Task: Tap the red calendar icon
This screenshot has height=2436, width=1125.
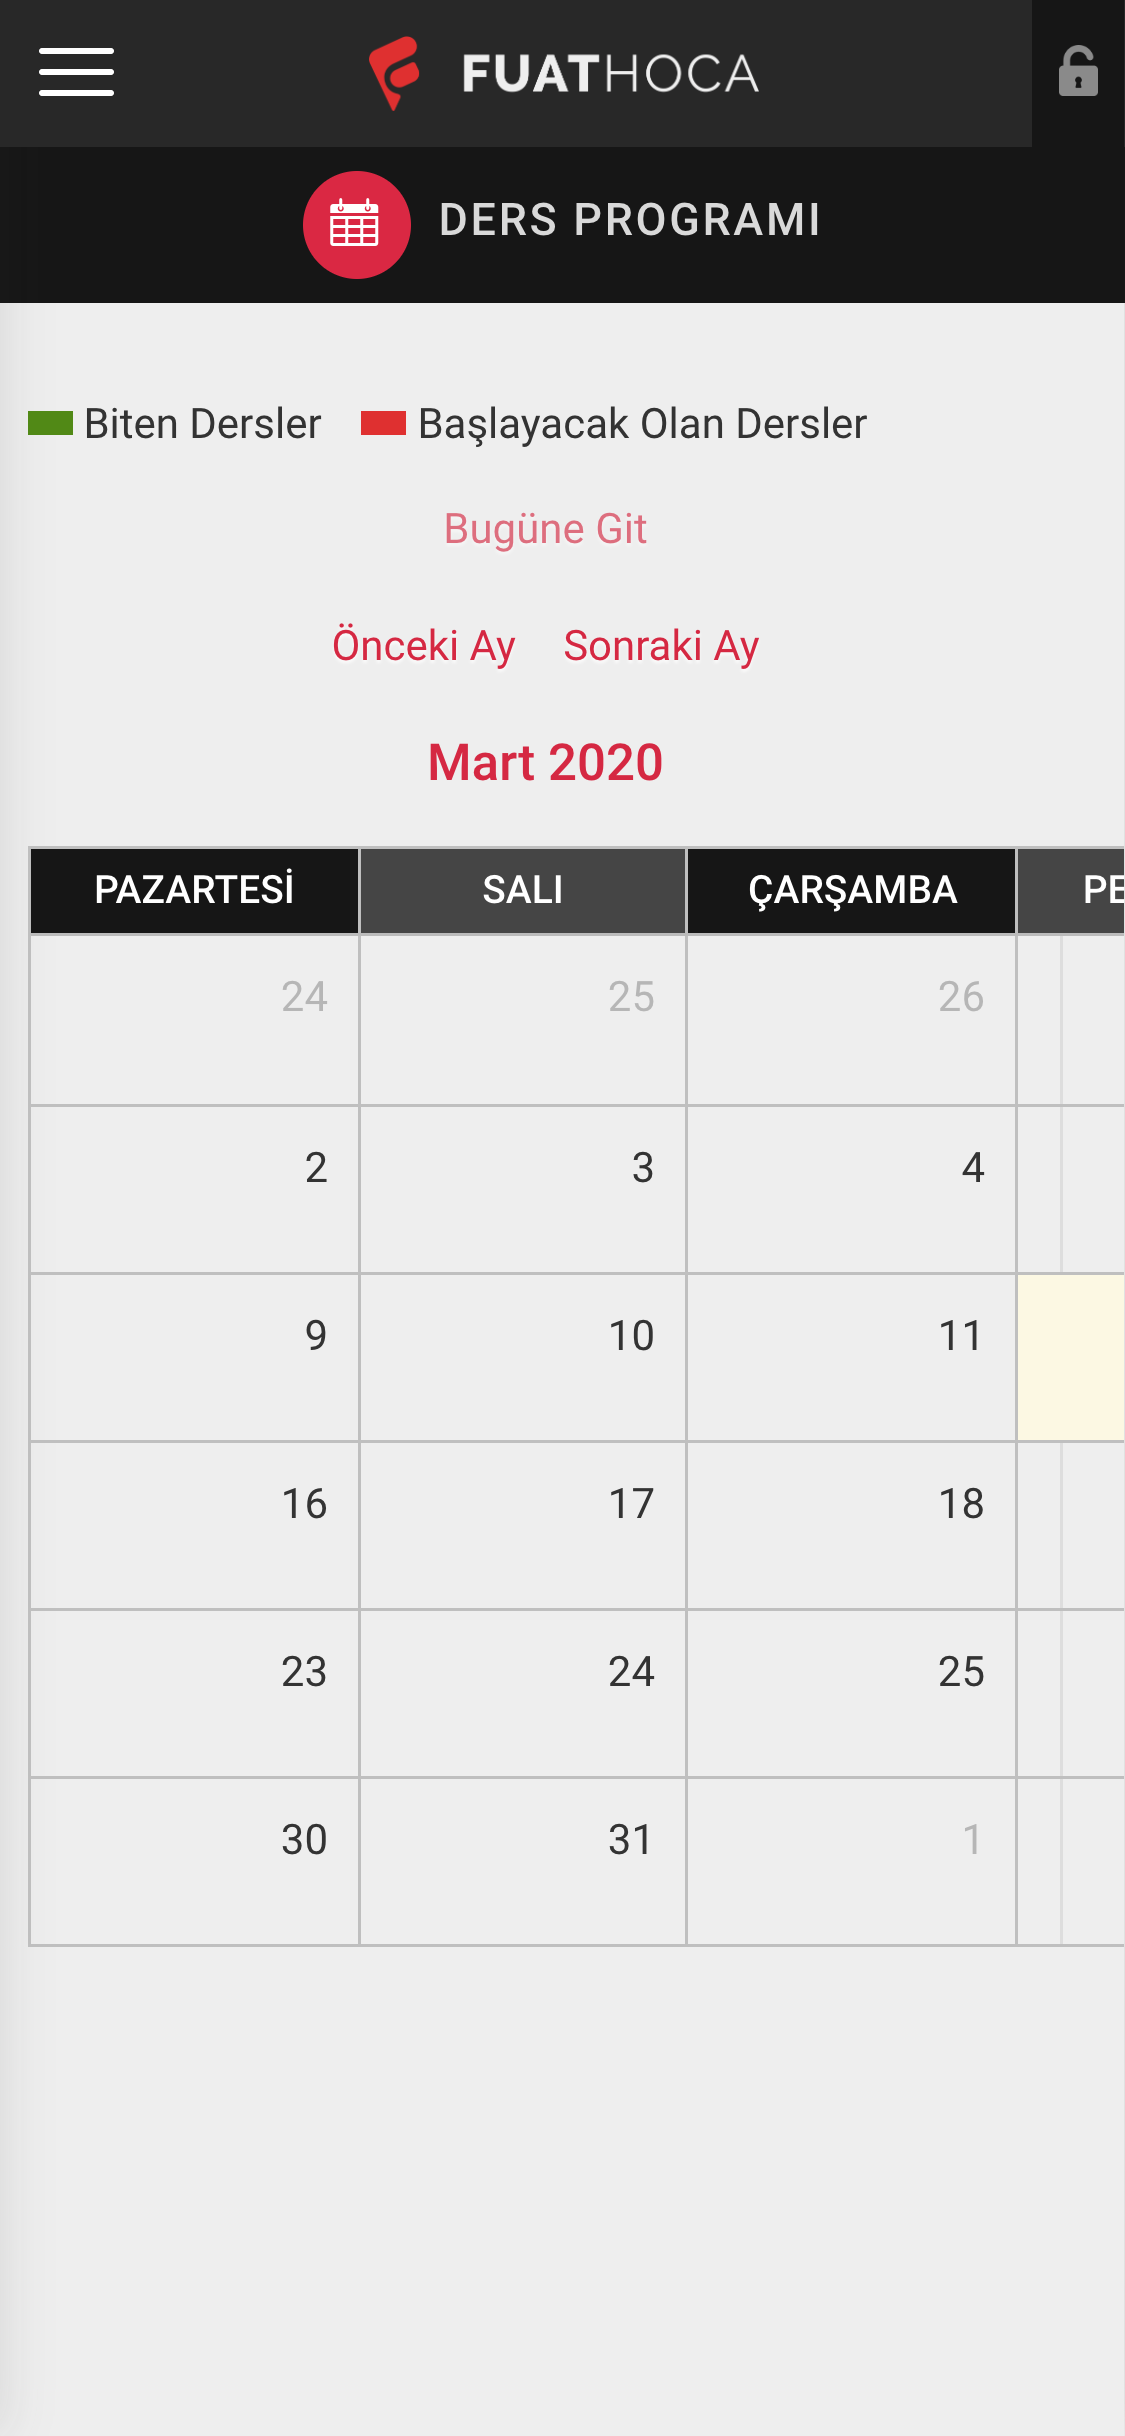Action: 357,224
